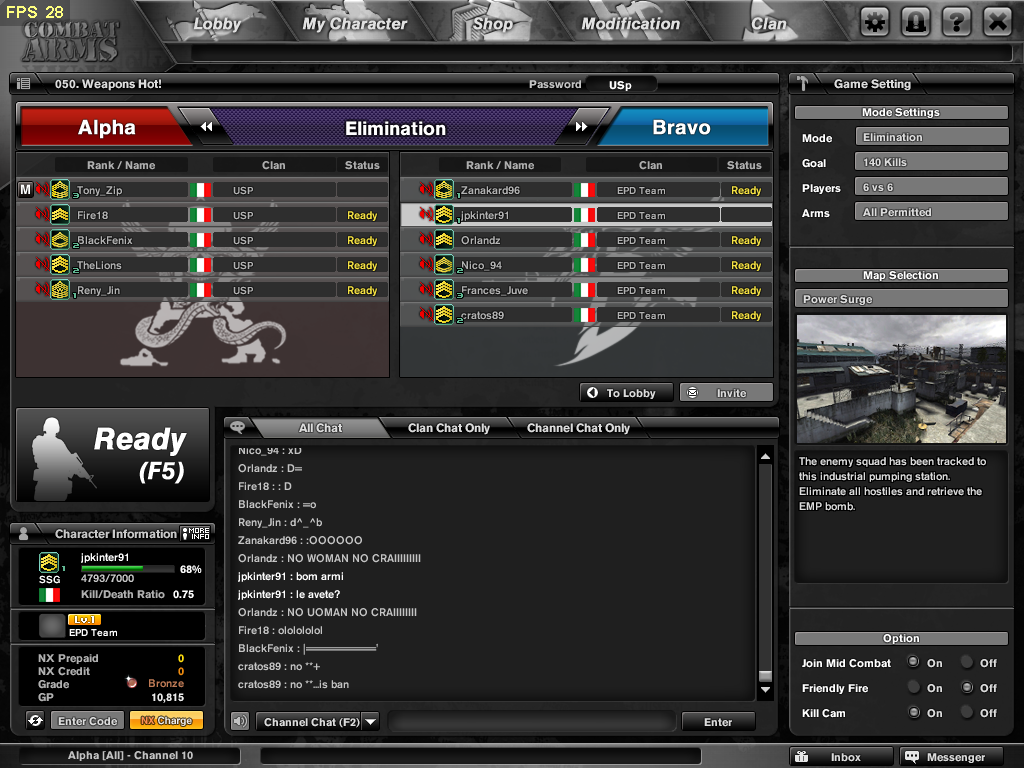Click the SSG rank badge in Character Information
Screen dimensions: 1024x768
coord(49,562)
